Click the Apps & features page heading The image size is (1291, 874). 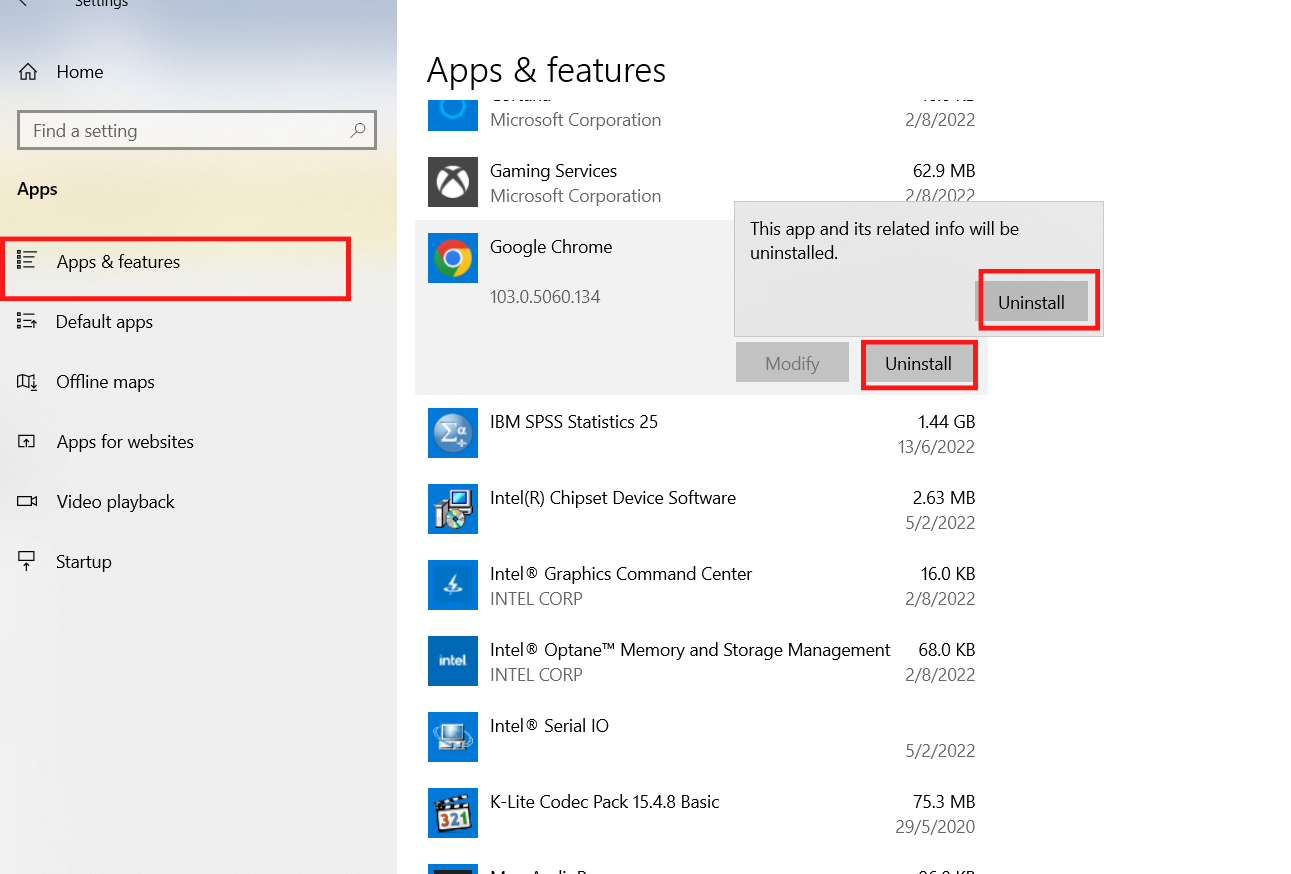[x=546, y=70]
